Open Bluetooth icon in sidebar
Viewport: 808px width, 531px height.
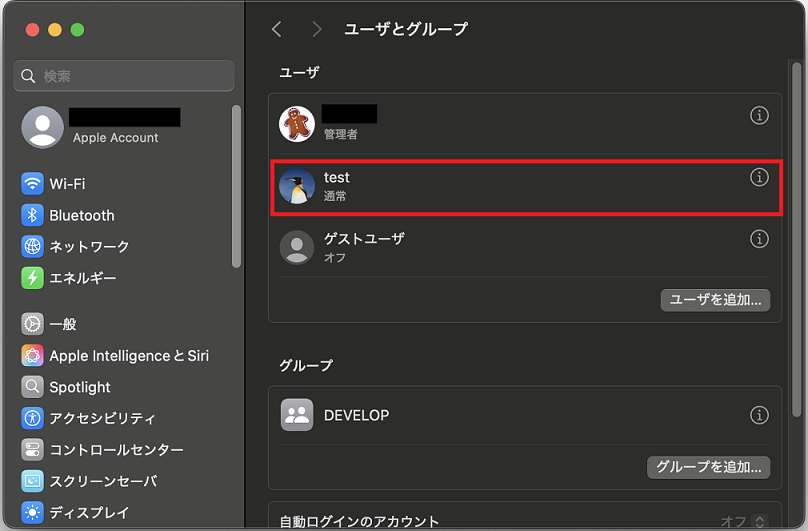(32, 215)
